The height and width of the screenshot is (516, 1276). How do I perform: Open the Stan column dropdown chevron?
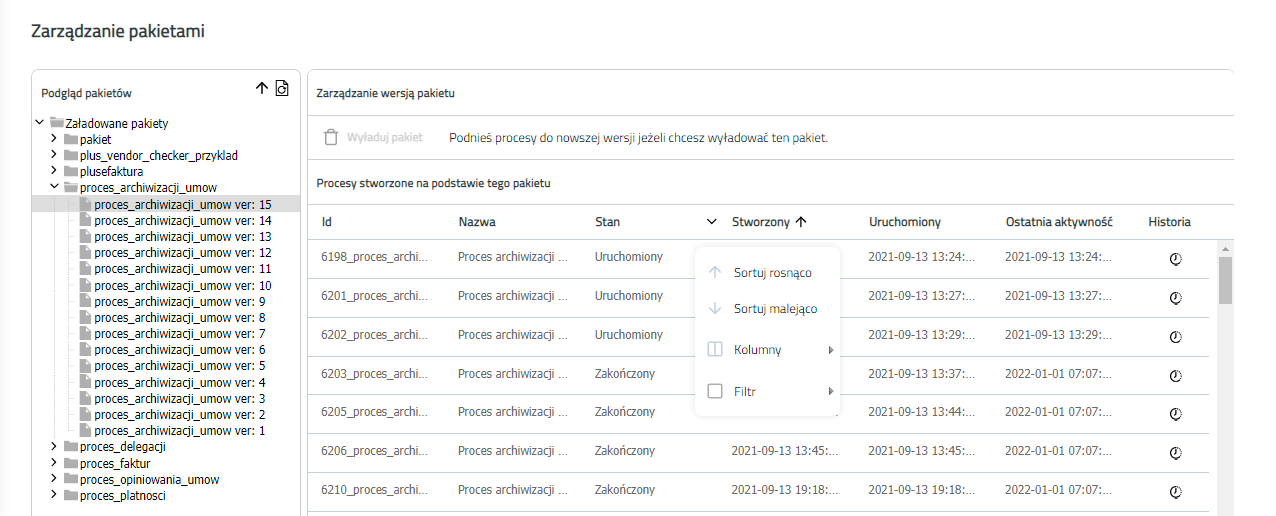coord(712,222)
